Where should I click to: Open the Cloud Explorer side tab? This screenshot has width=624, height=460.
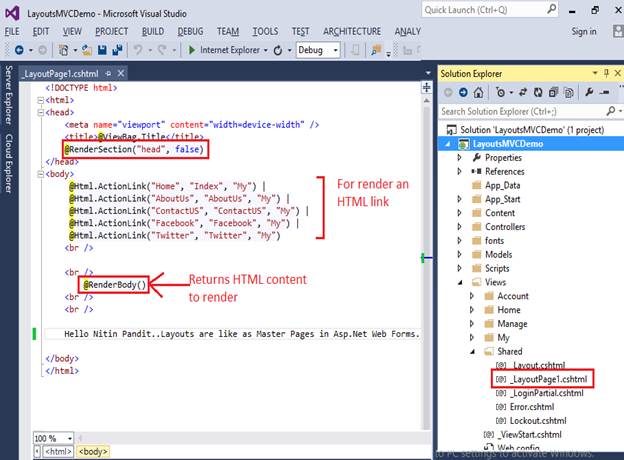pos(8,163)
